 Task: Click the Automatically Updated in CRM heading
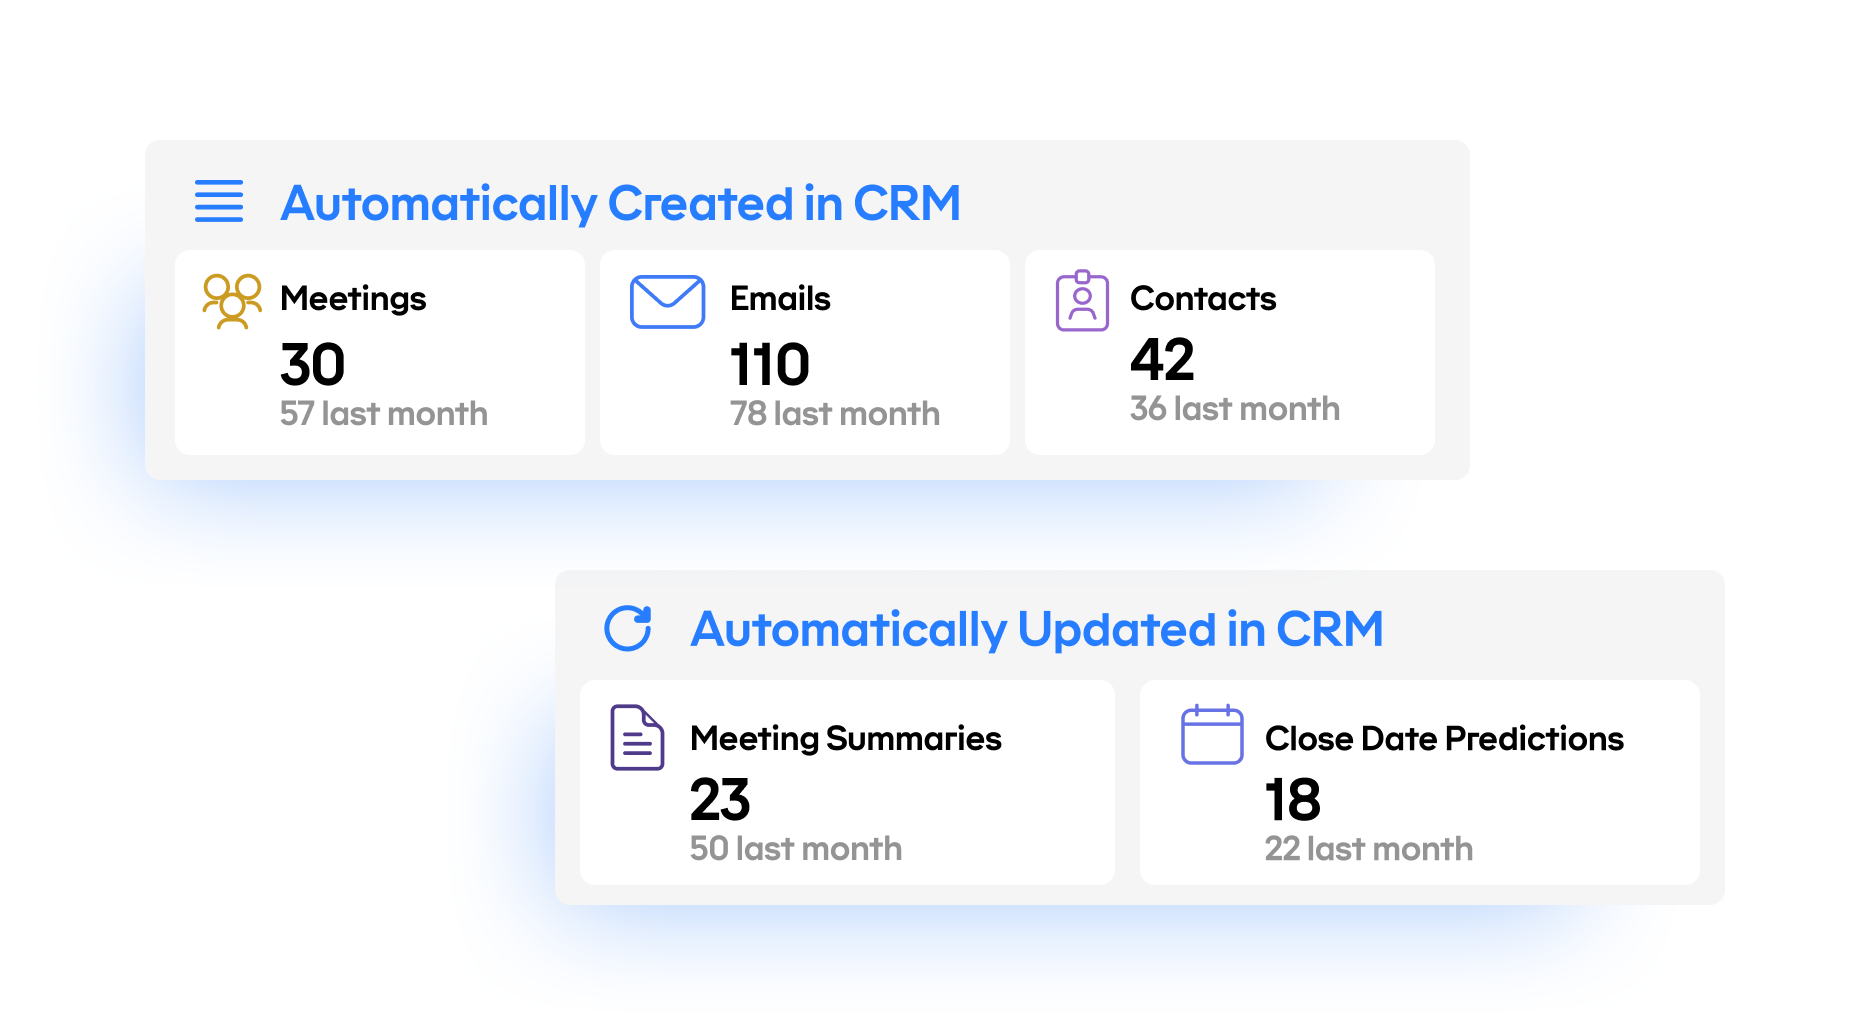[x=1037, y=630]
